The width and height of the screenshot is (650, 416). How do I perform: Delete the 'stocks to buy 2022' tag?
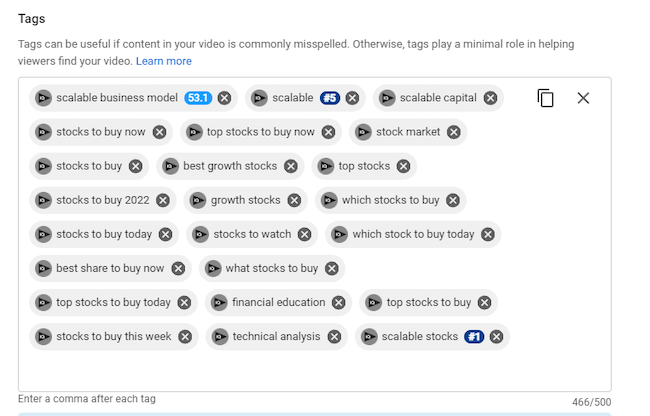pyautogui.click(x=163, y=200)
